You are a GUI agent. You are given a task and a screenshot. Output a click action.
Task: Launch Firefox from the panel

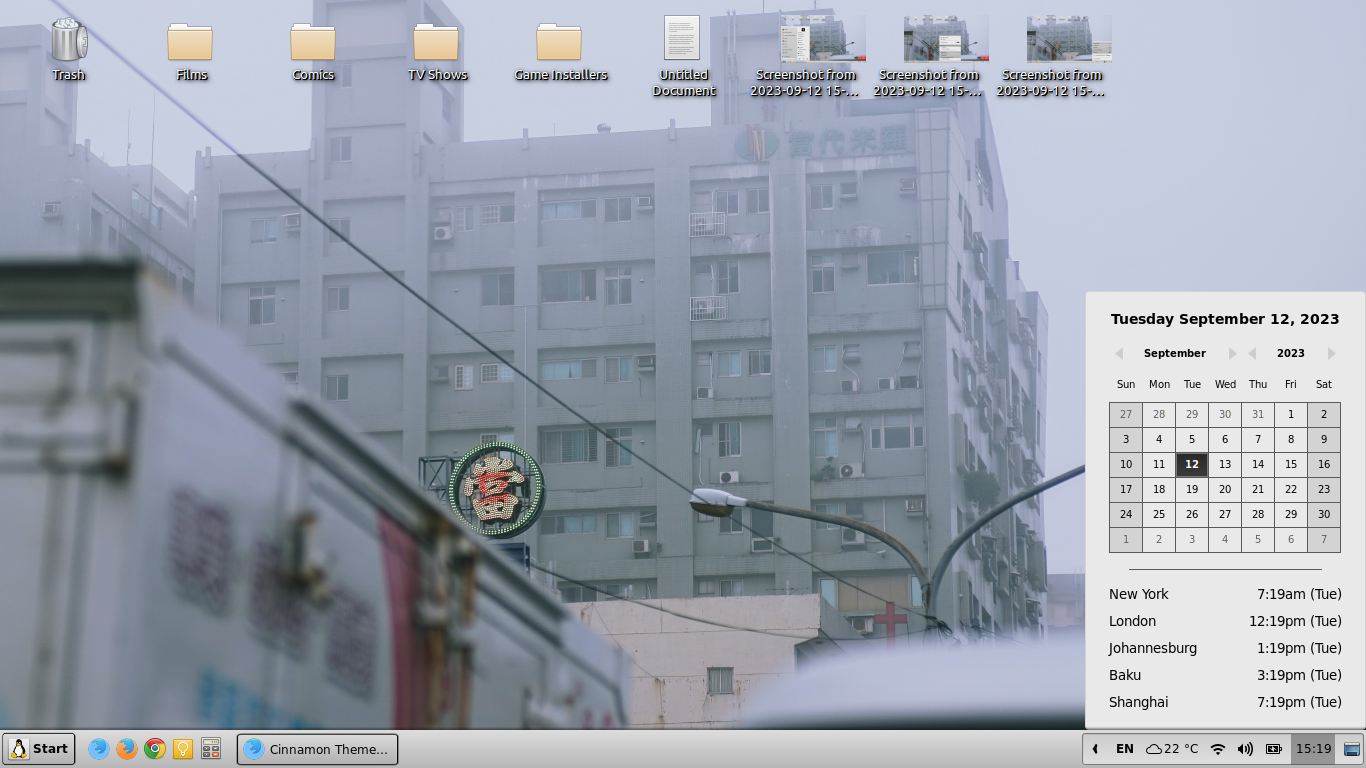(126, 748)
